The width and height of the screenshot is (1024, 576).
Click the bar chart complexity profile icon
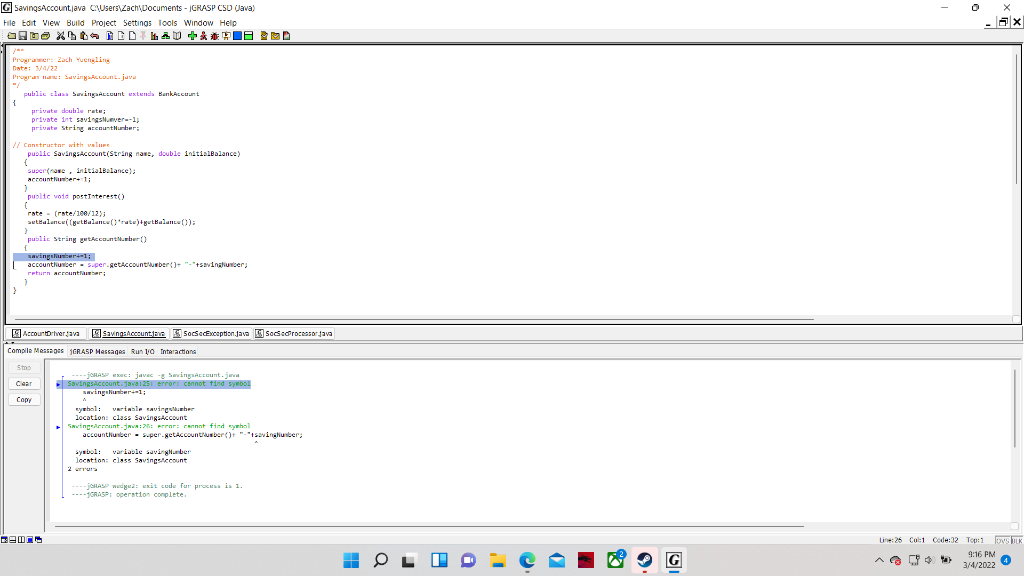[x=154, y=36]
